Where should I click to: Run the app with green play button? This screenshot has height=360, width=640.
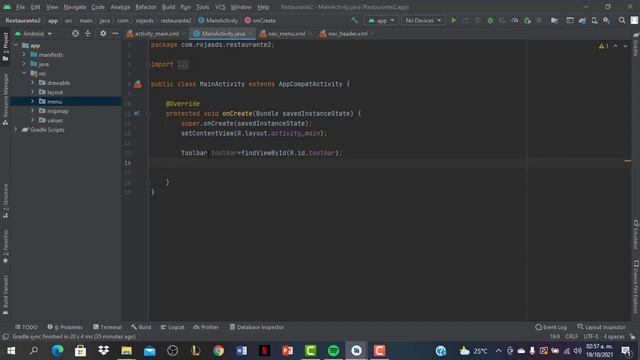click(453, 20)
